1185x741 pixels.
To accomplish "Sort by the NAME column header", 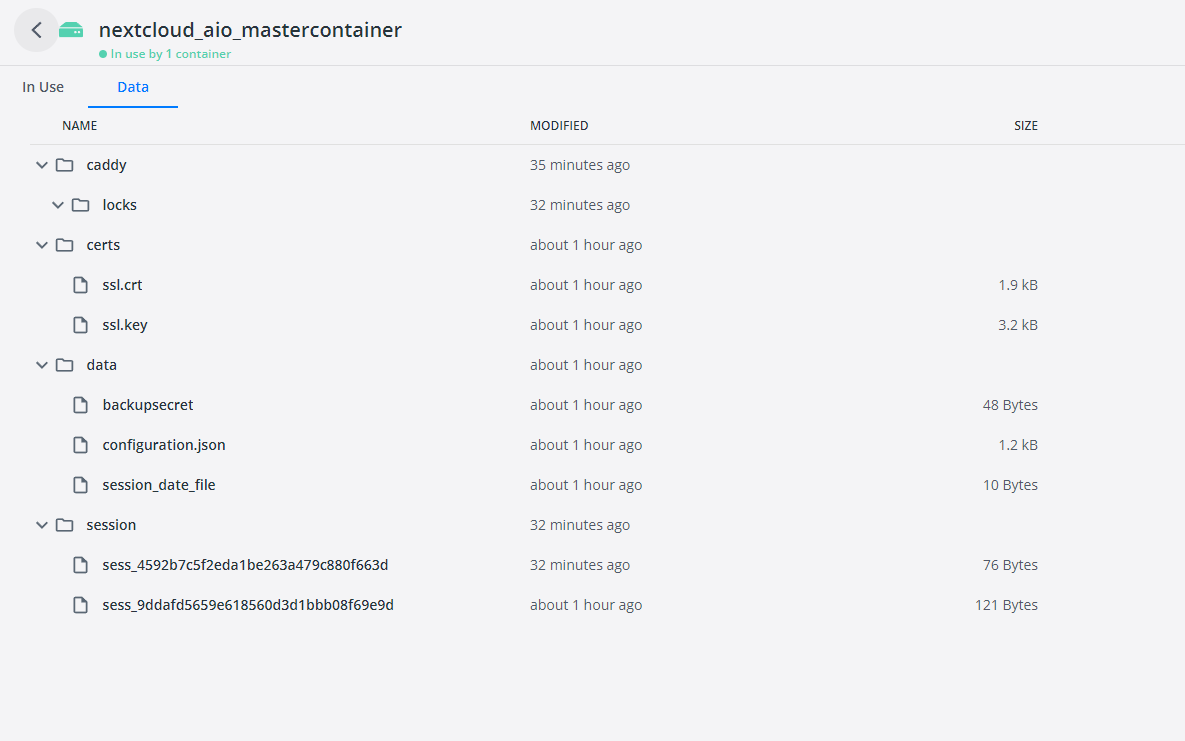I will tap(79, 126).
